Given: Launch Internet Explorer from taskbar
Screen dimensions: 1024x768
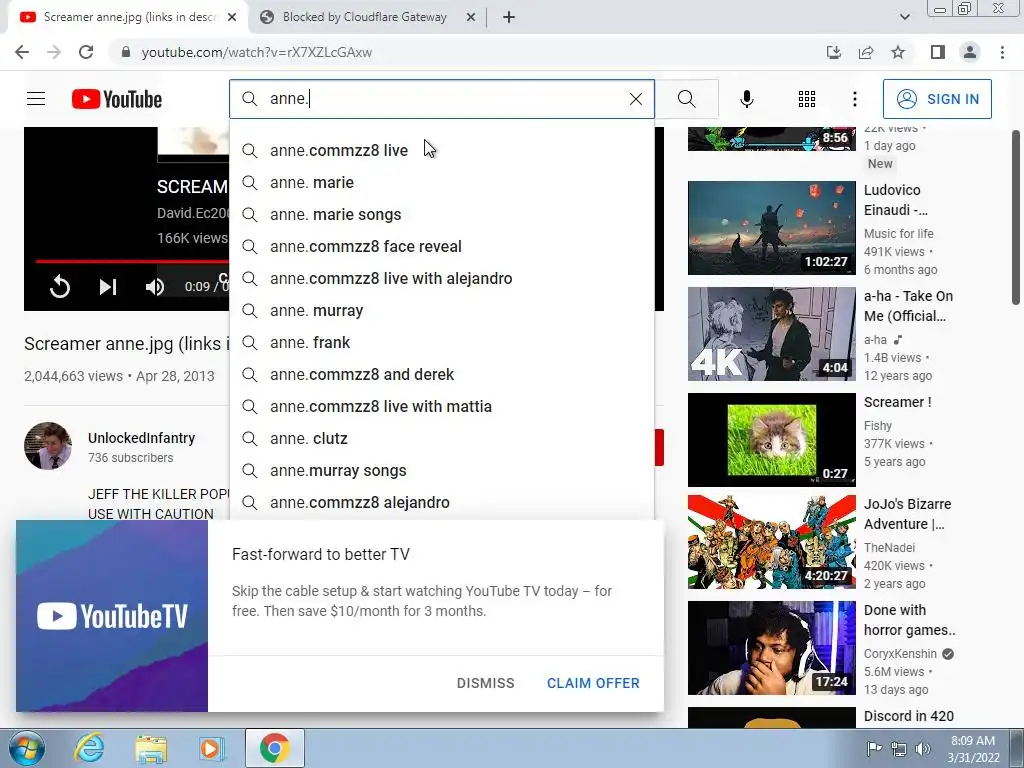Looking at the screenshot, I should point(89,748).
